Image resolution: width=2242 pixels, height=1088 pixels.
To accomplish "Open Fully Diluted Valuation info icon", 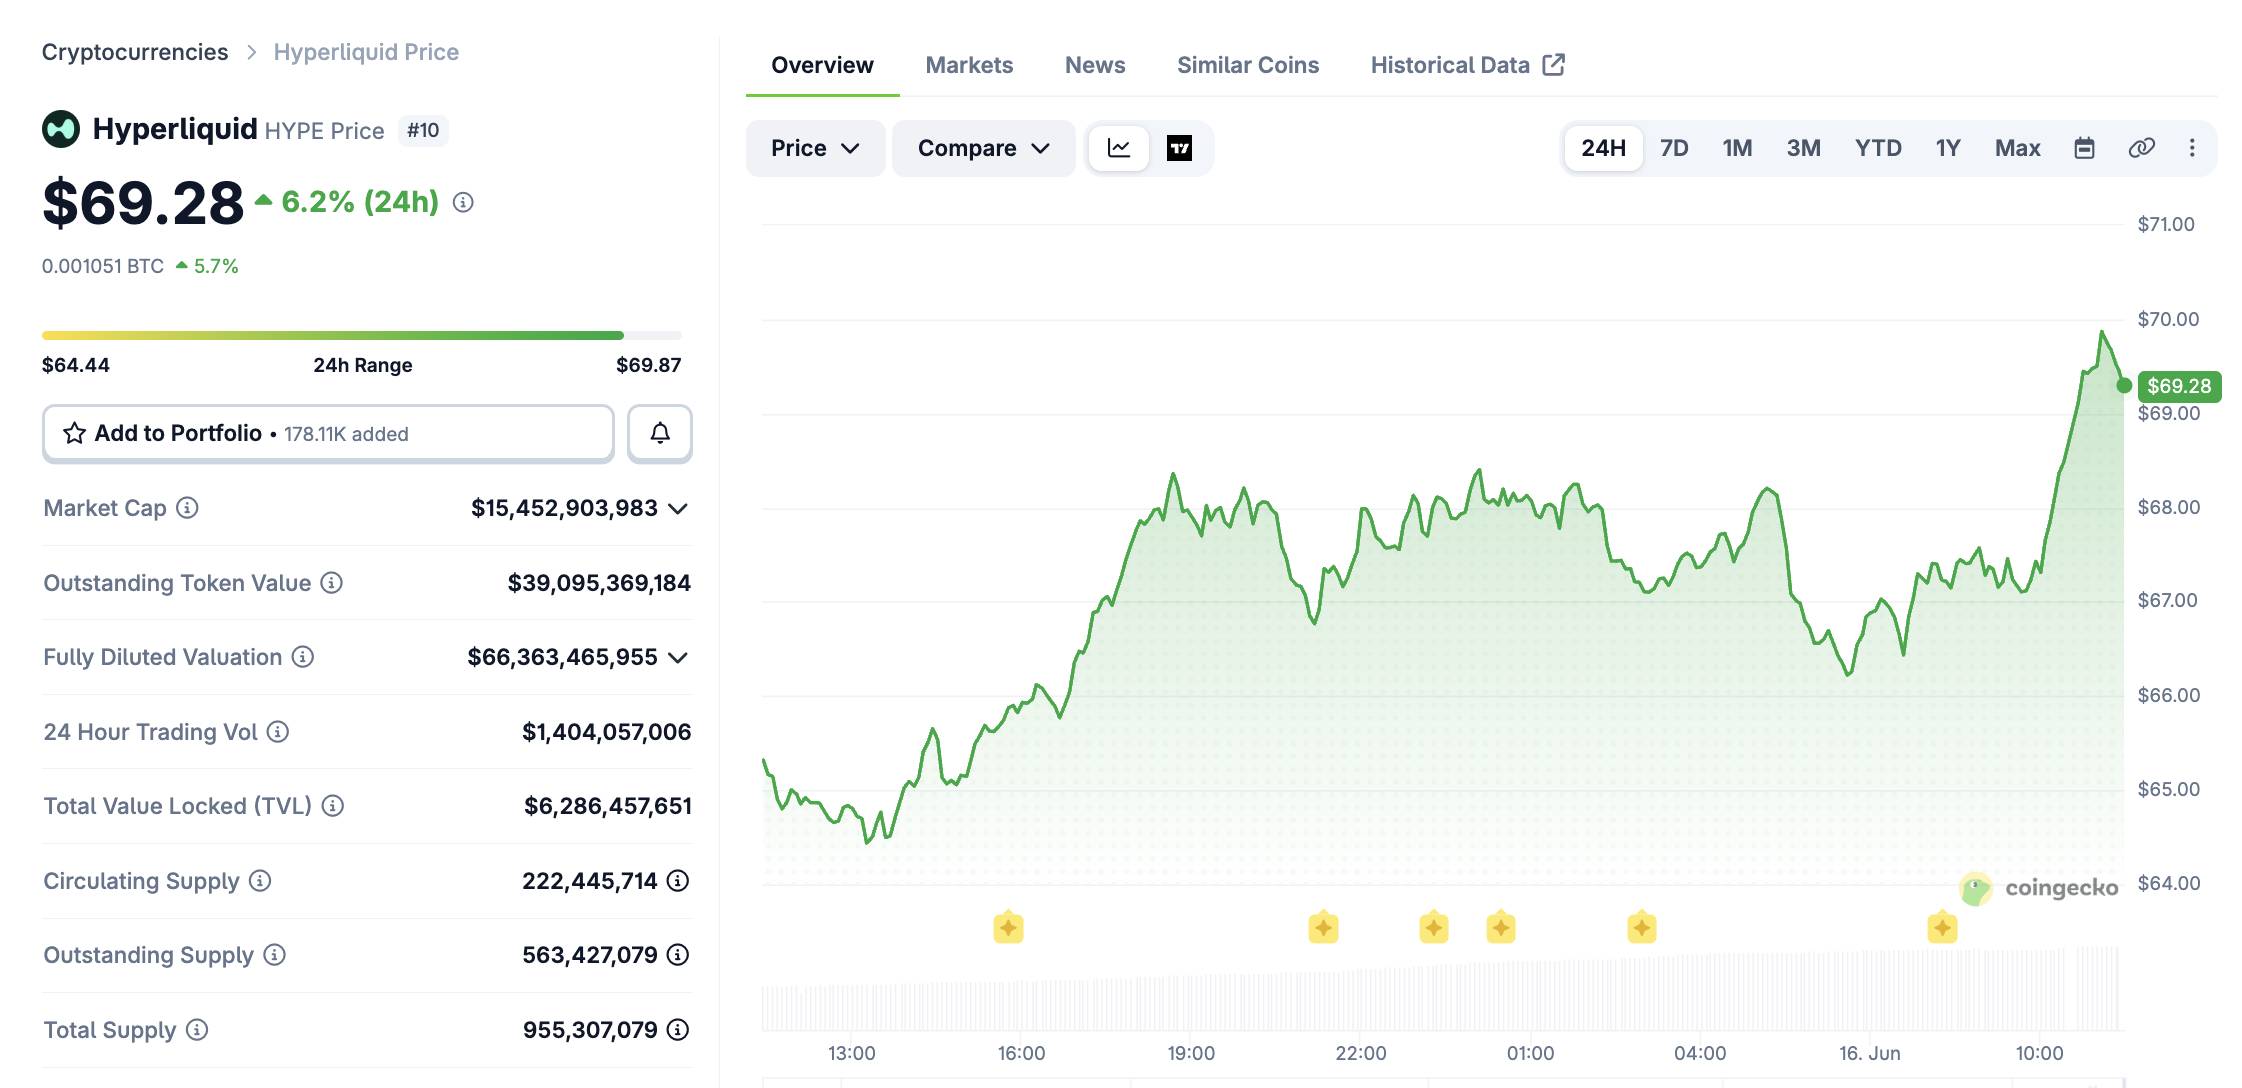I will [x=303, y=657].
